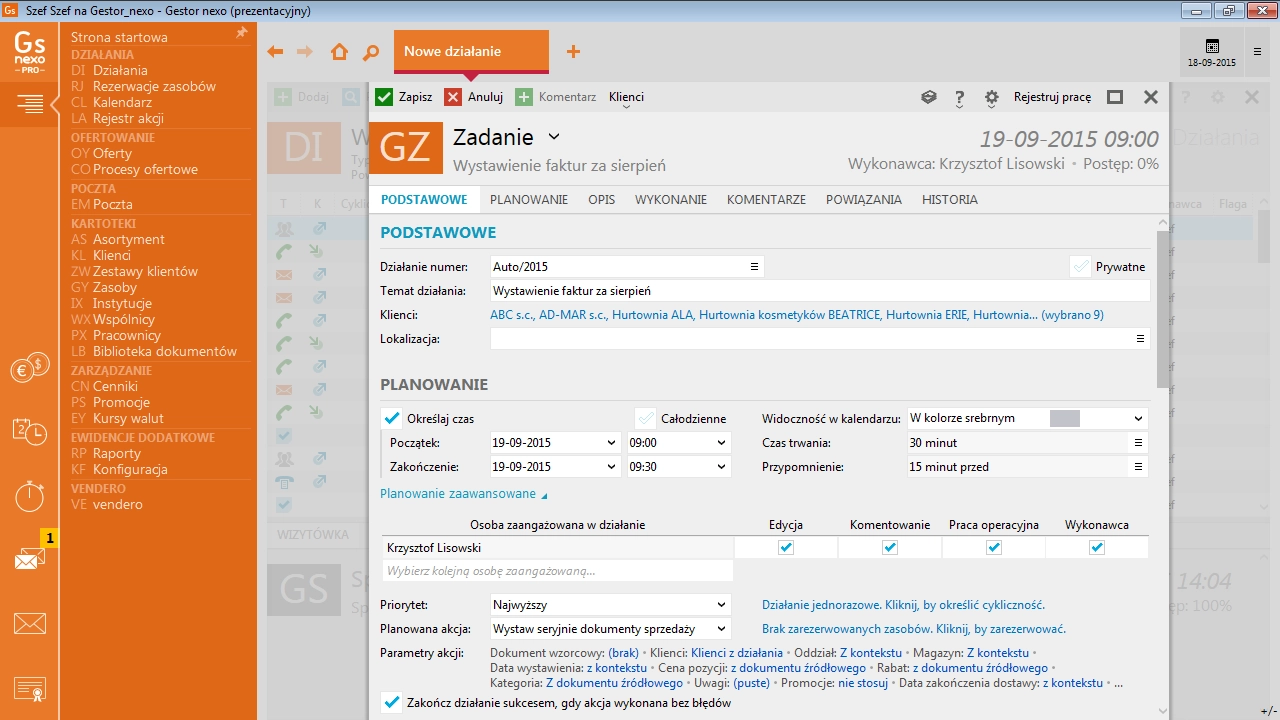Viewport: 1280px width, 720px height.
Task: Open the help icon in the task toolbar
Action: pos(959,97)
